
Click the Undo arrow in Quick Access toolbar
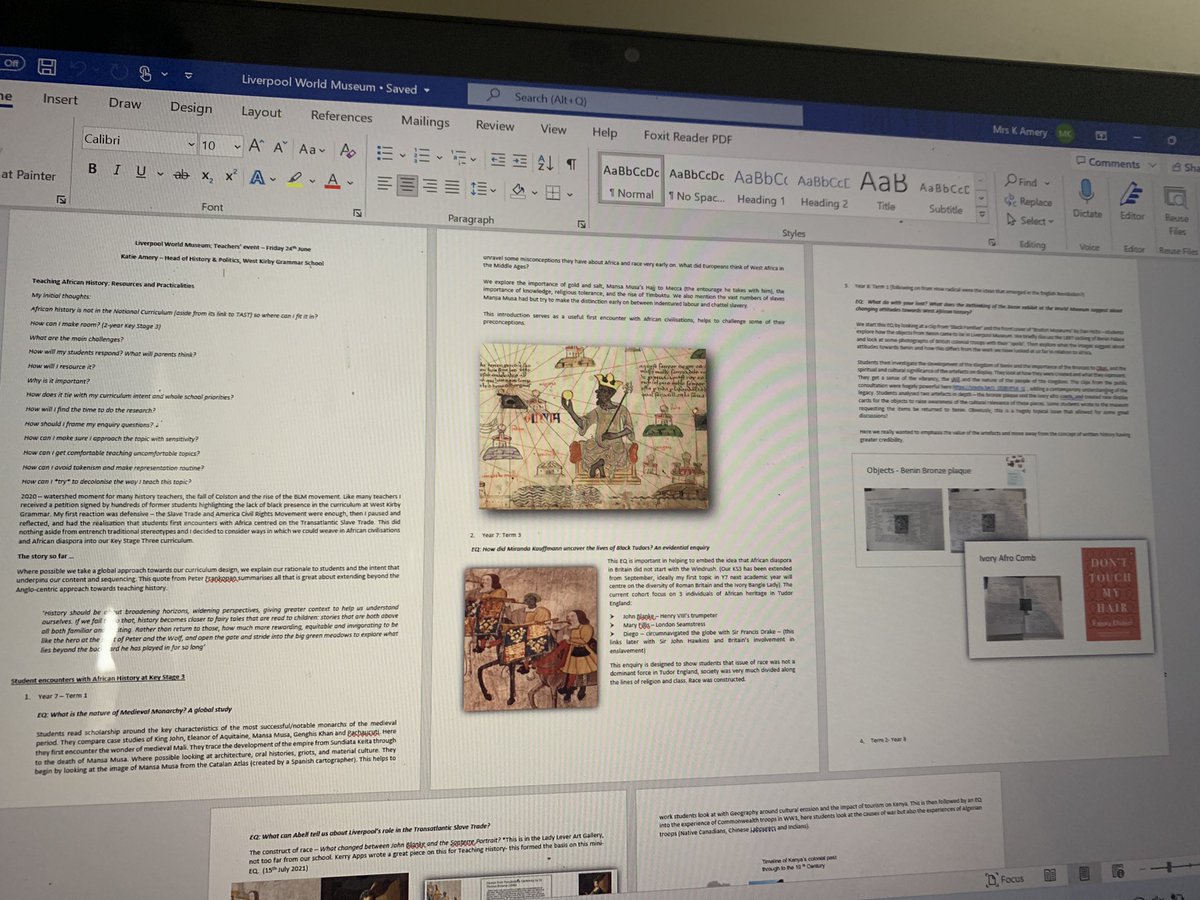point(77,67)
